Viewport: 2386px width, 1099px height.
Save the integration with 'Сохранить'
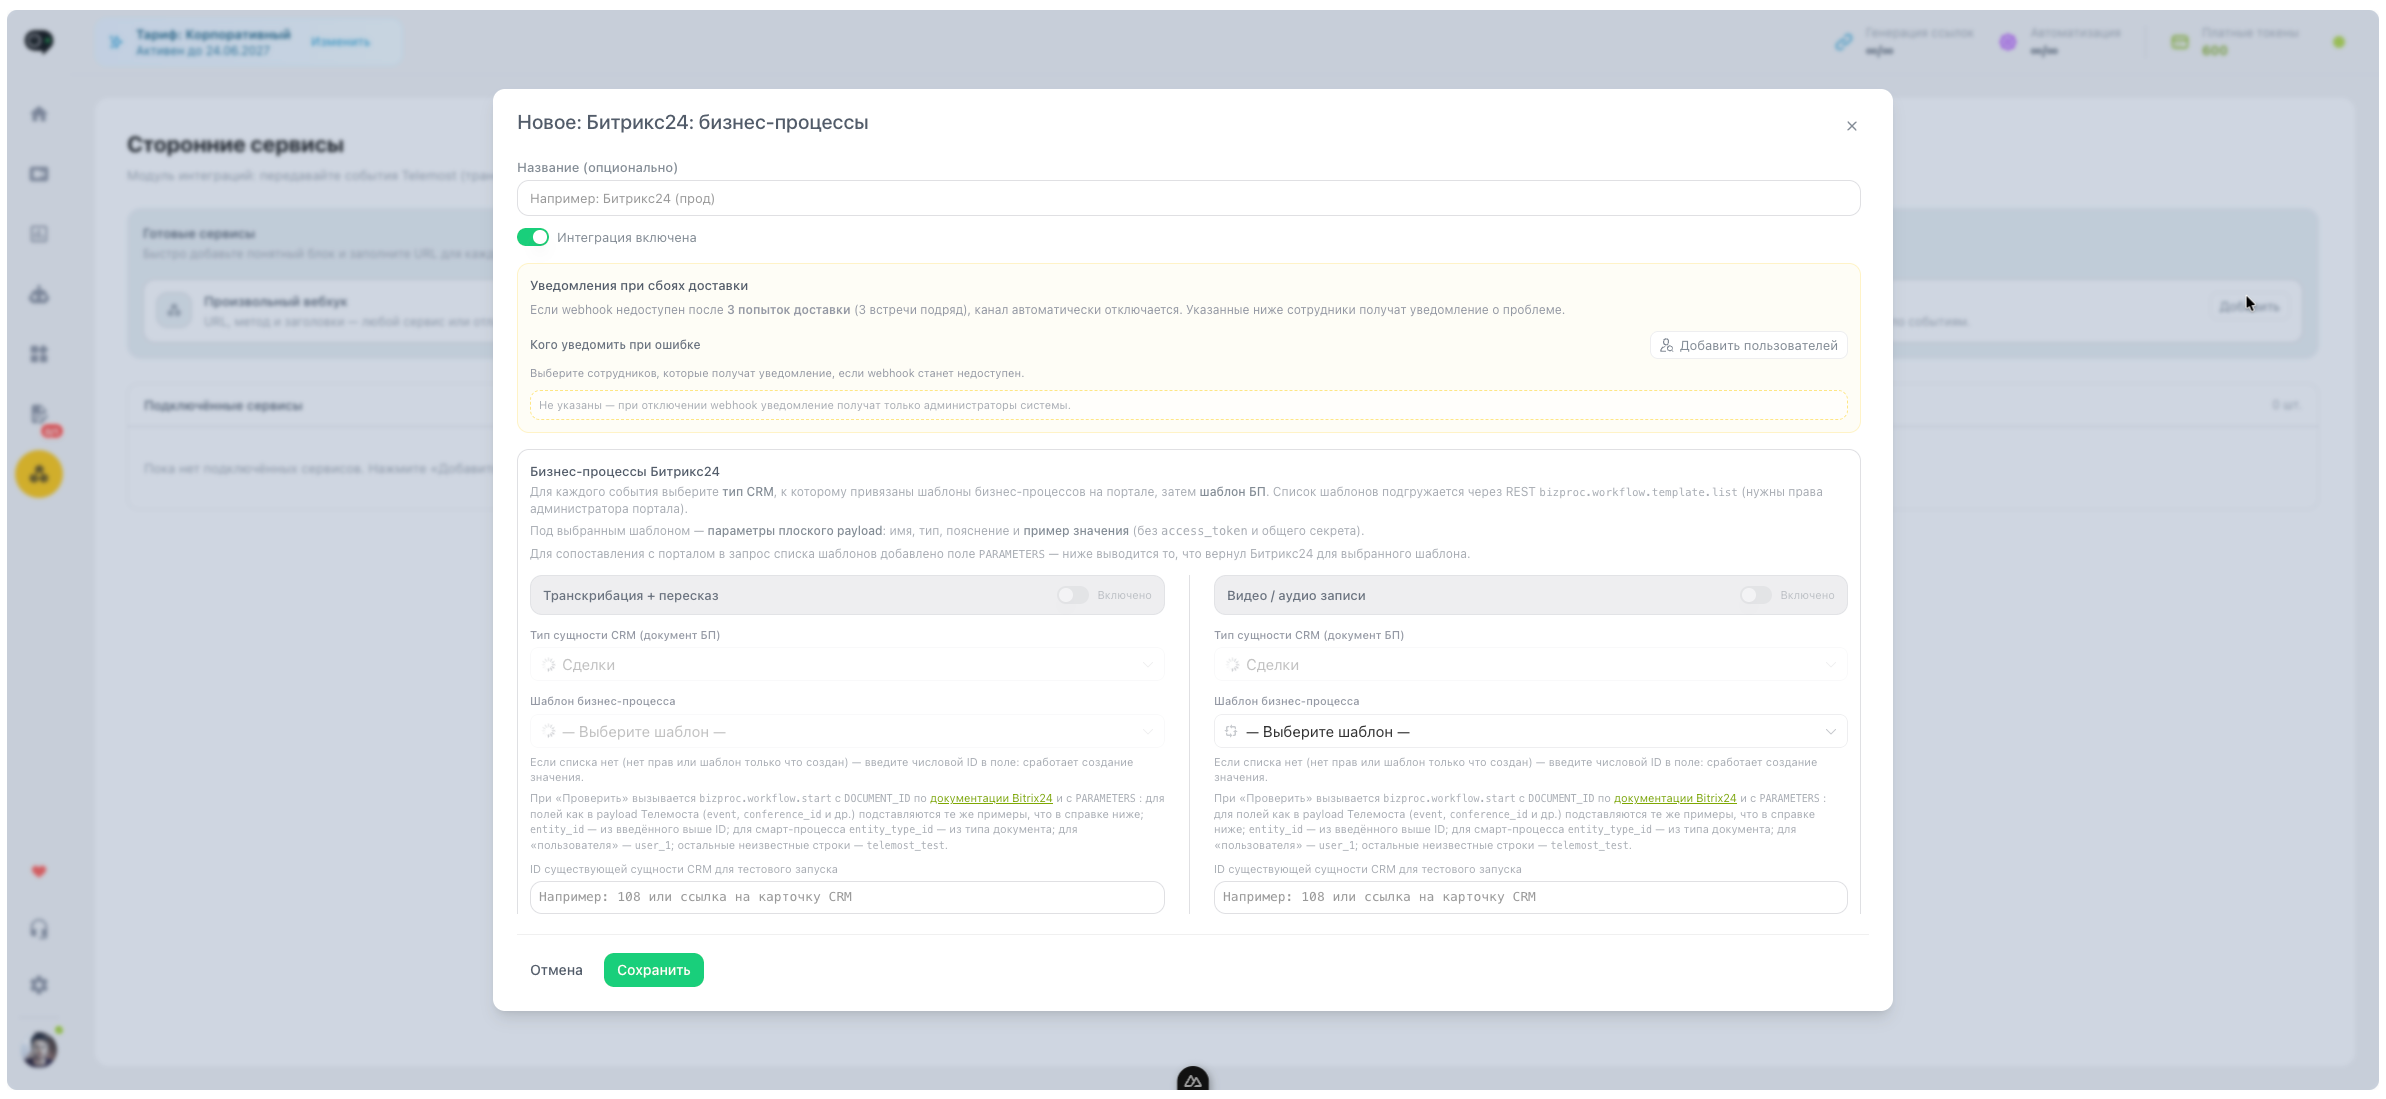653,970
